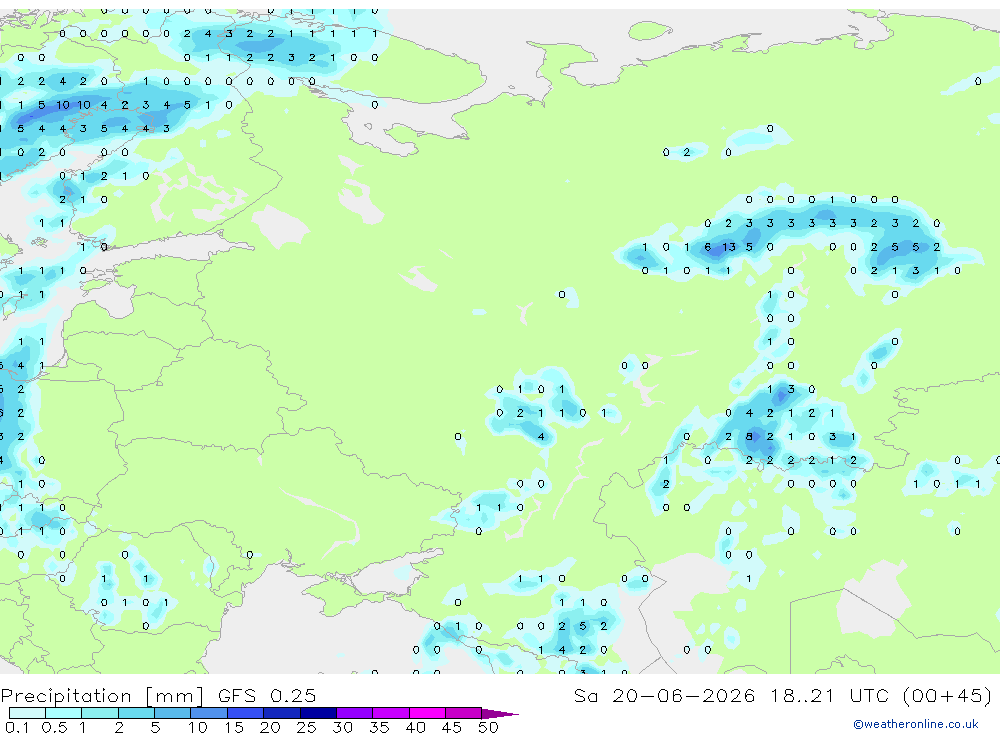Screen dimensions: 1000x733
Task: Click the '45' legend scale label
Action: pos(452,727)
